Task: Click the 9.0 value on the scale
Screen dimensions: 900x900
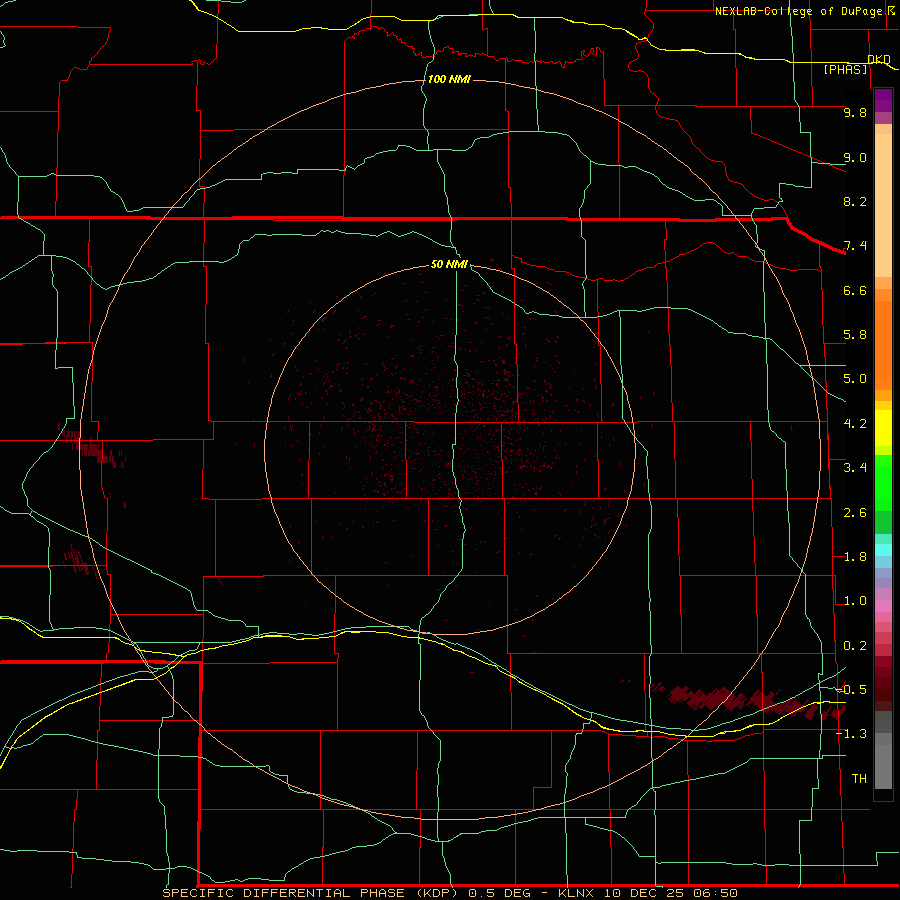Action: pyautogui.click(x=855, y=157)
